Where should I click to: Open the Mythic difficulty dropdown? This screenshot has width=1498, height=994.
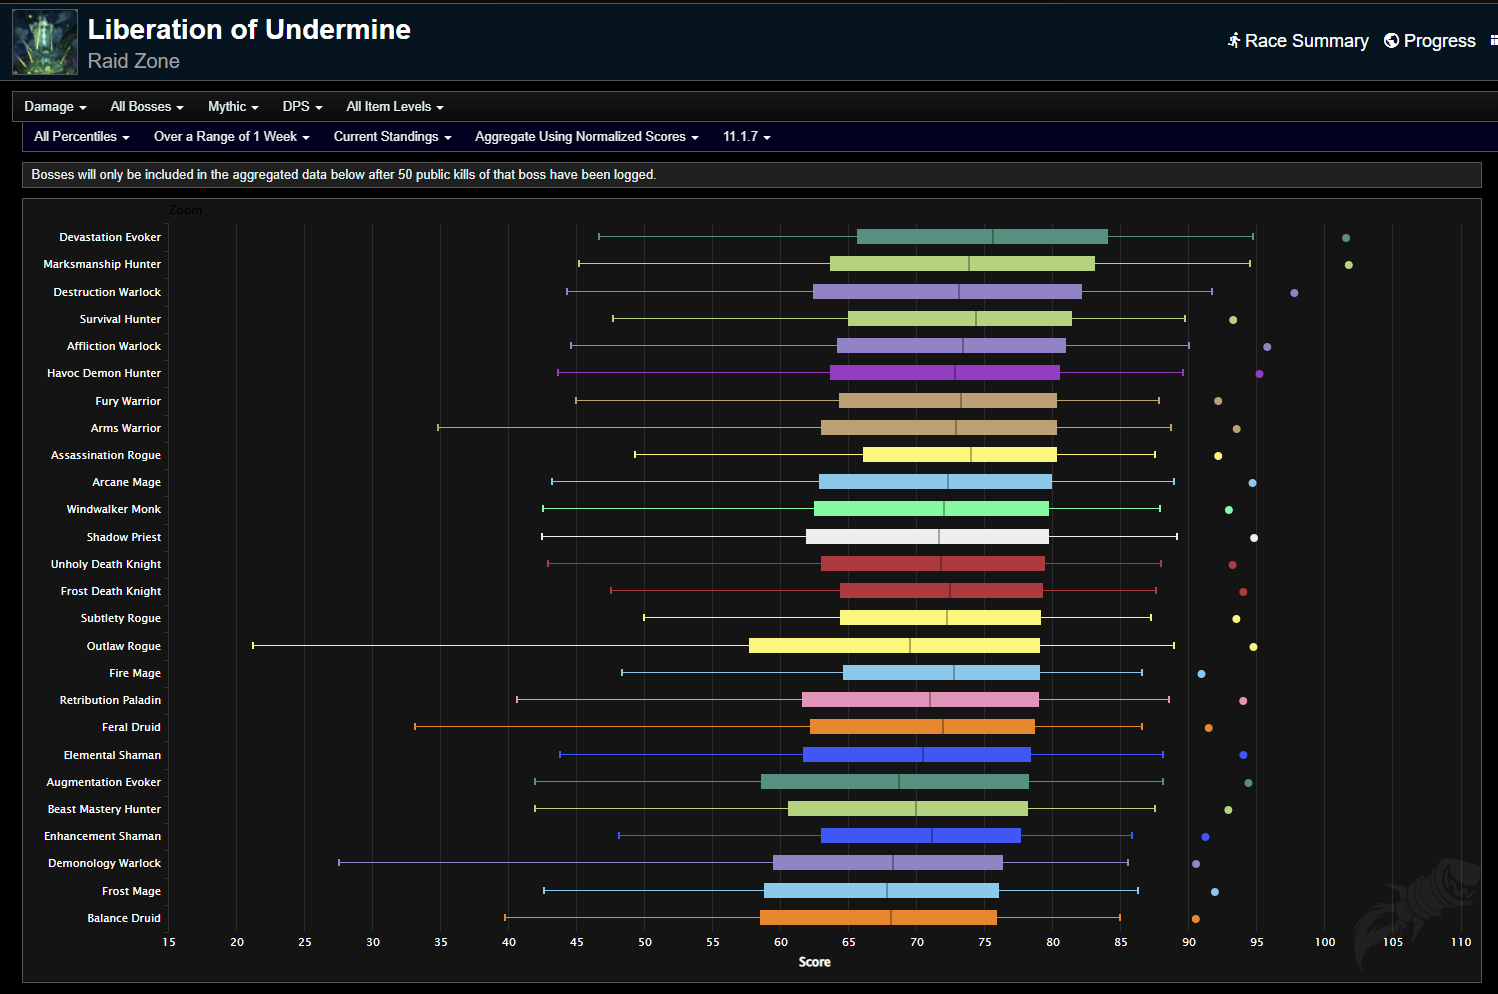233,107
